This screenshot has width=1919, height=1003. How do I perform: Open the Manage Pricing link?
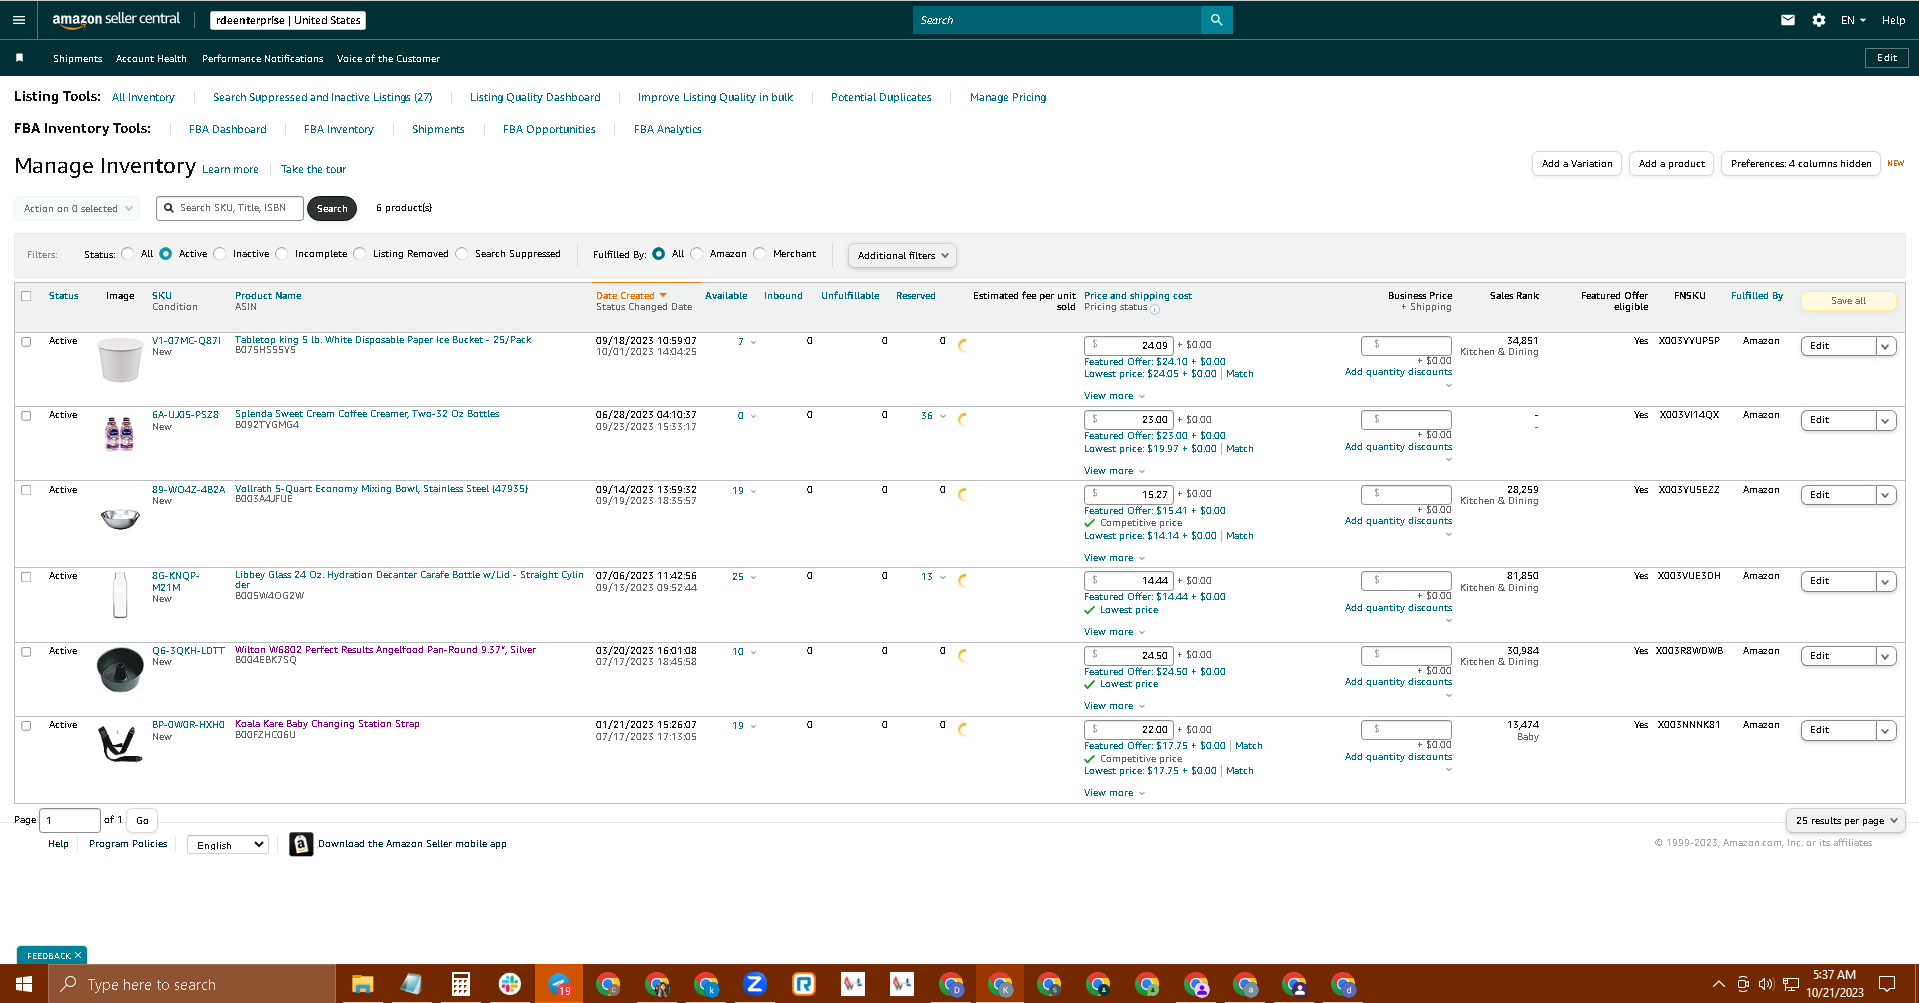tap(1008, 98)
